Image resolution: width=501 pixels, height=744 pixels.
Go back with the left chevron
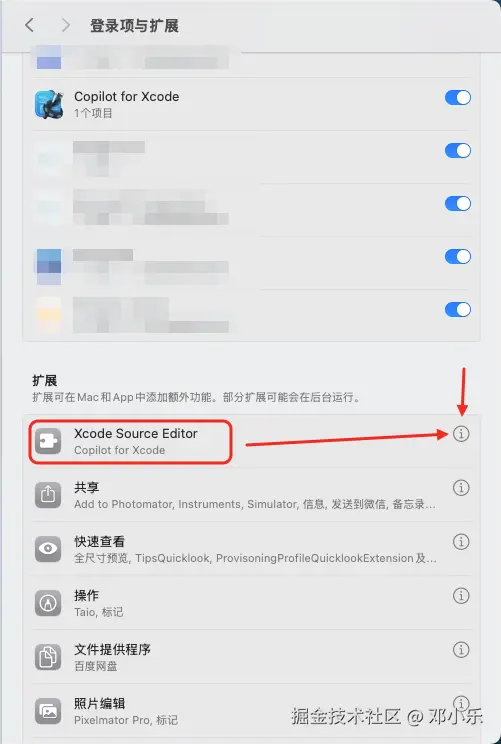pos(29,25)
